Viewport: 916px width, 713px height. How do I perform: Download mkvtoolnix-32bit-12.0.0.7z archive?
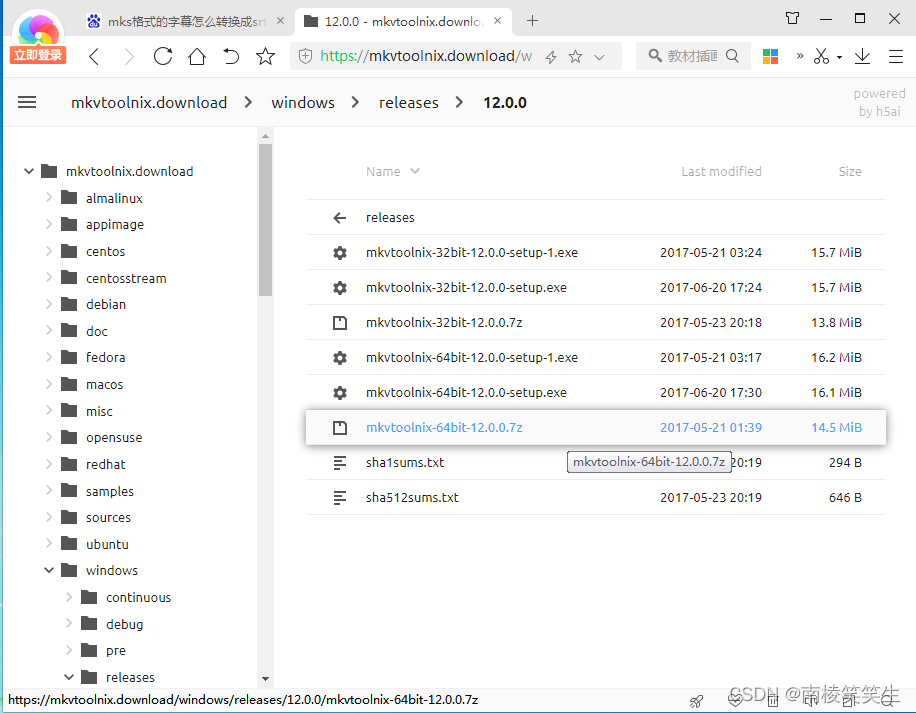click(595, 322)
